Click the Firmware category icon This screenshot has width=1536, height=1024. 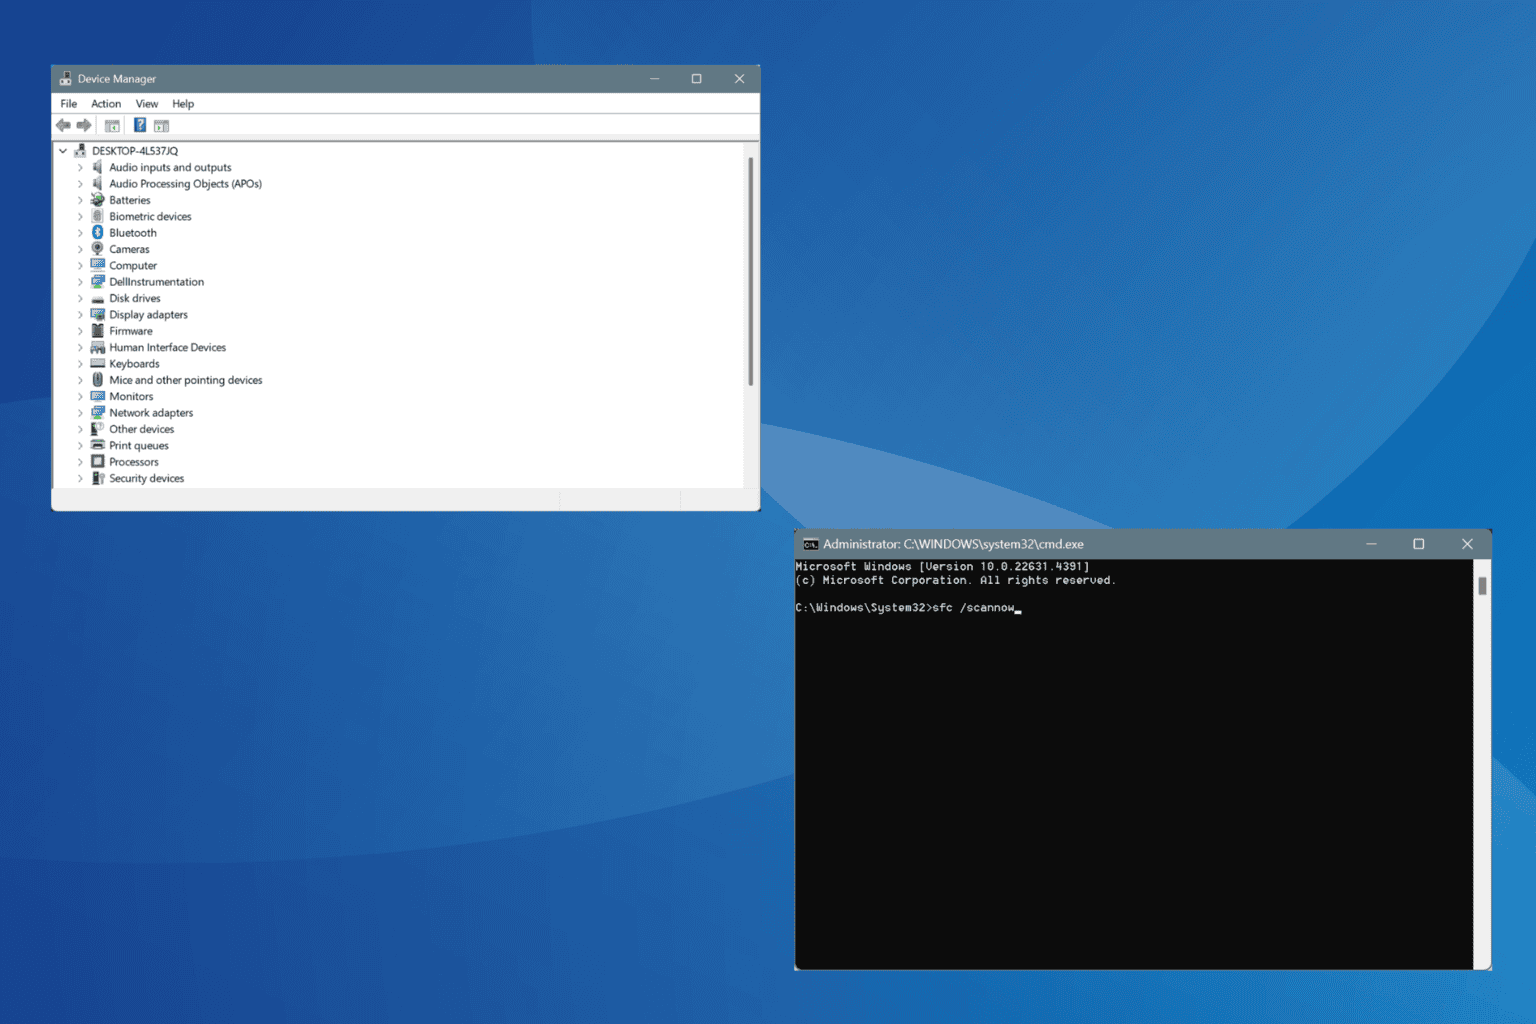click(x=97, y=331)
